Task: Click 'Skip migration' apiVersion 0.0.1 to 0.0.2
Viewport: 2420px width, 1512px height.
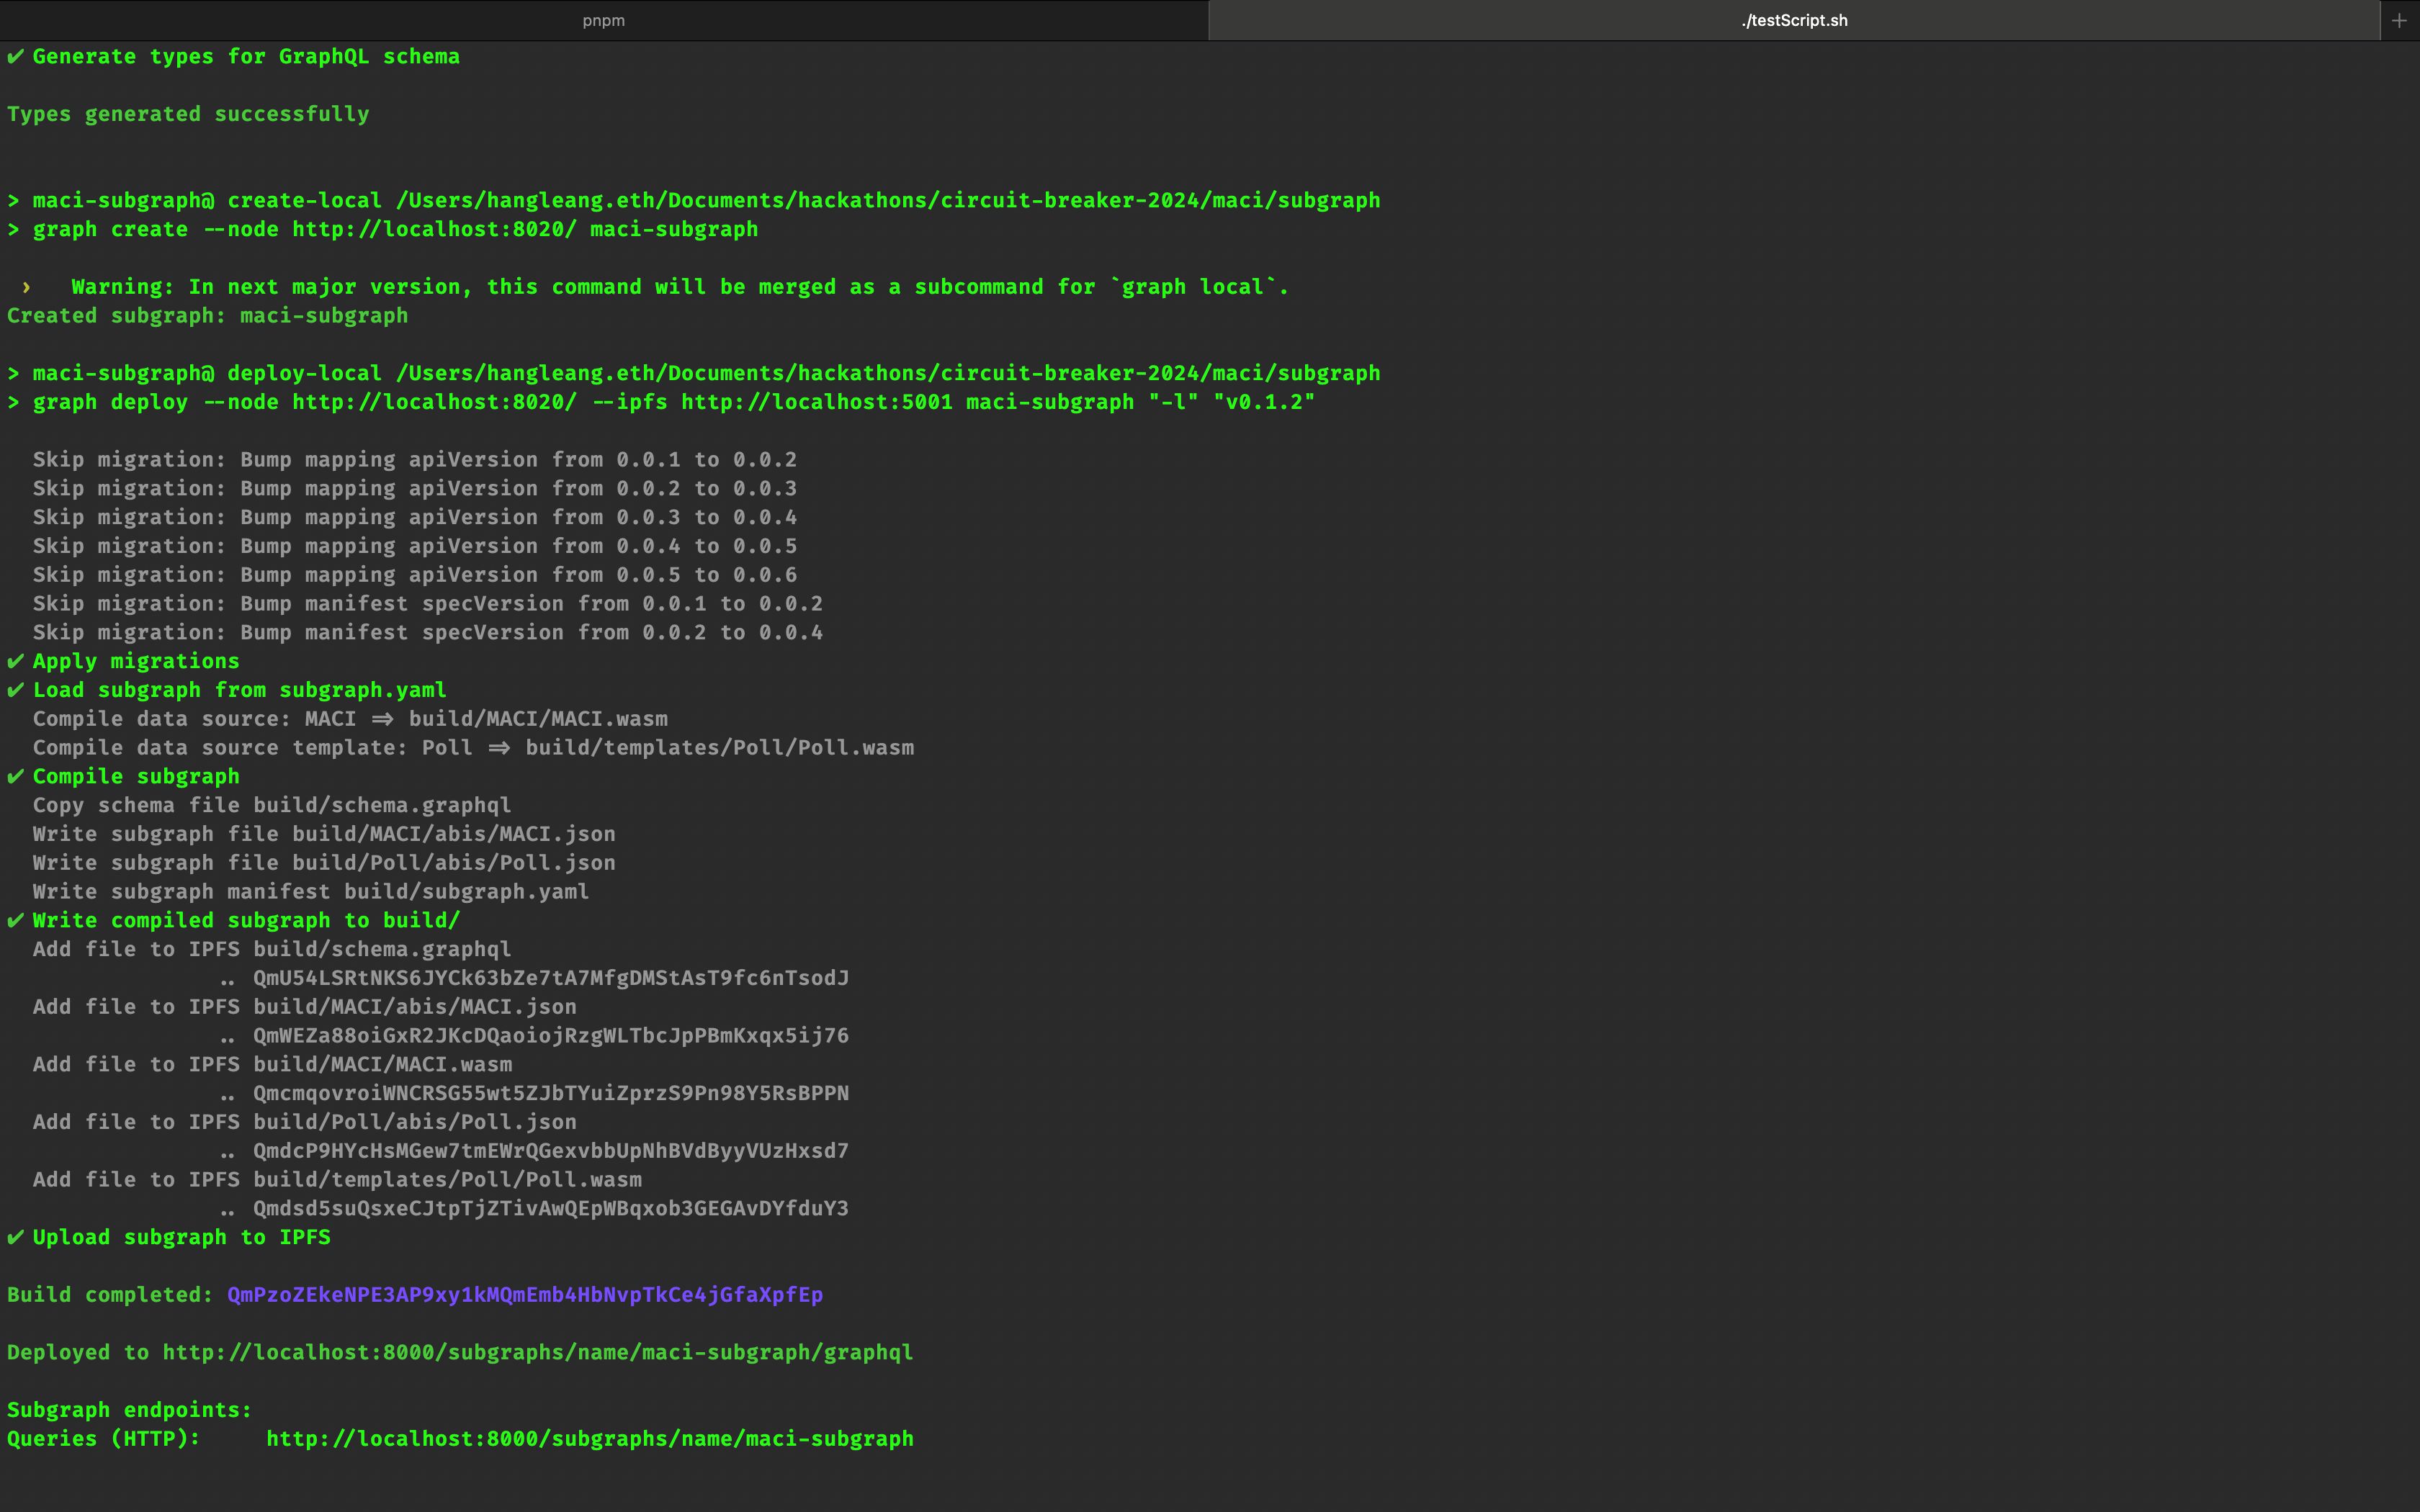Action: 415,460
